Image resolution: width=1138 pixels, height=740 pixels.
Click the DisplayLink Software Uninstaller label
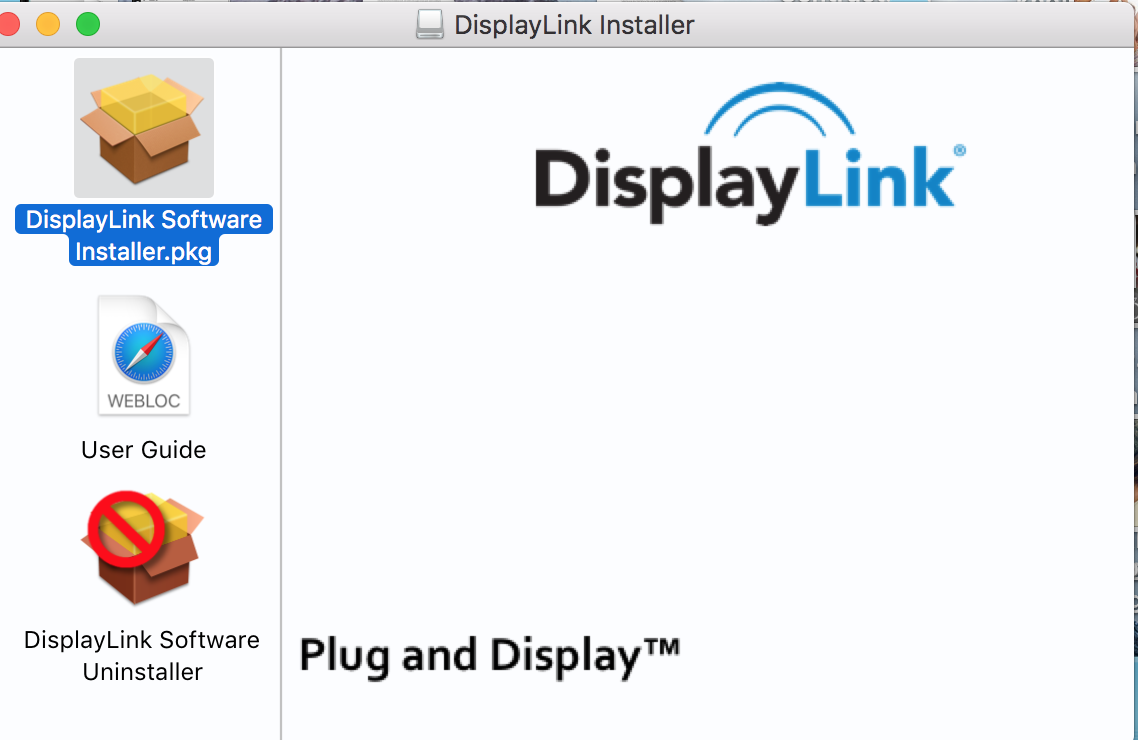coord(142,656)
